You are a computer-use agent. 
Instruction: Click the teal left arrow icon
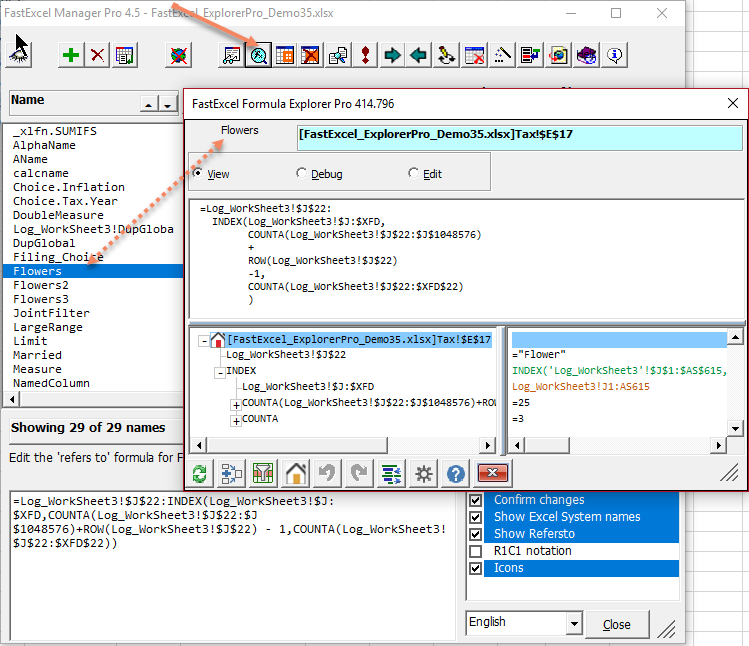(x=419, y=55)
